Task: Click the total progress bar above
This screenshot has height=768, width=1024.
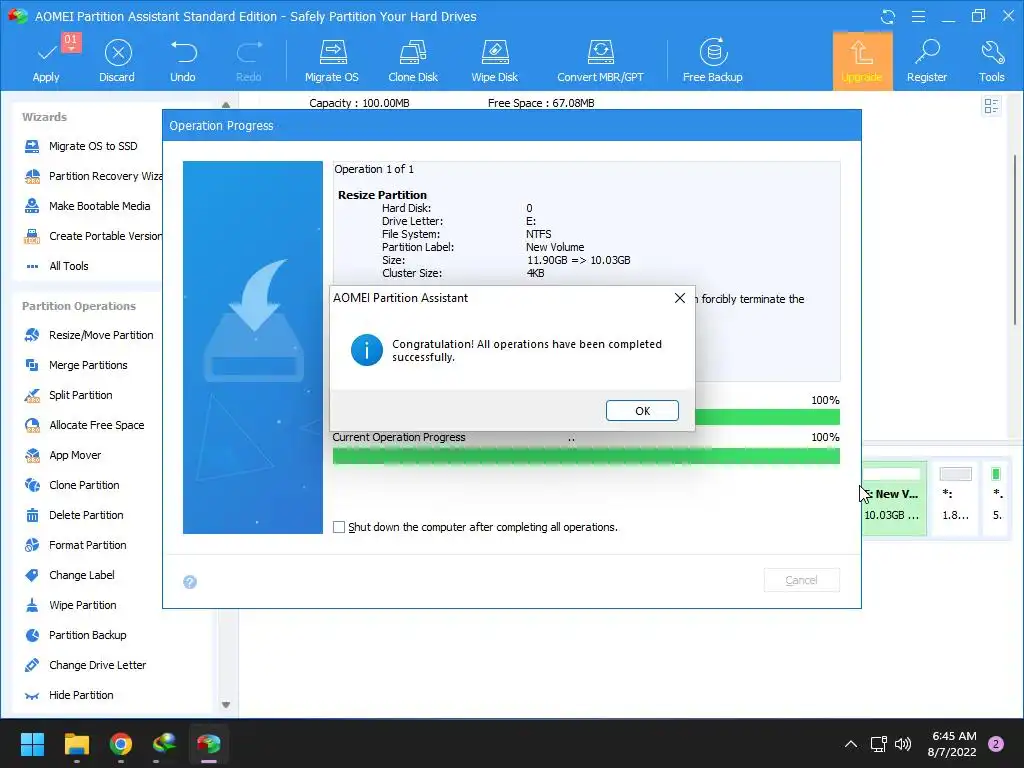Action: point(767,417)
